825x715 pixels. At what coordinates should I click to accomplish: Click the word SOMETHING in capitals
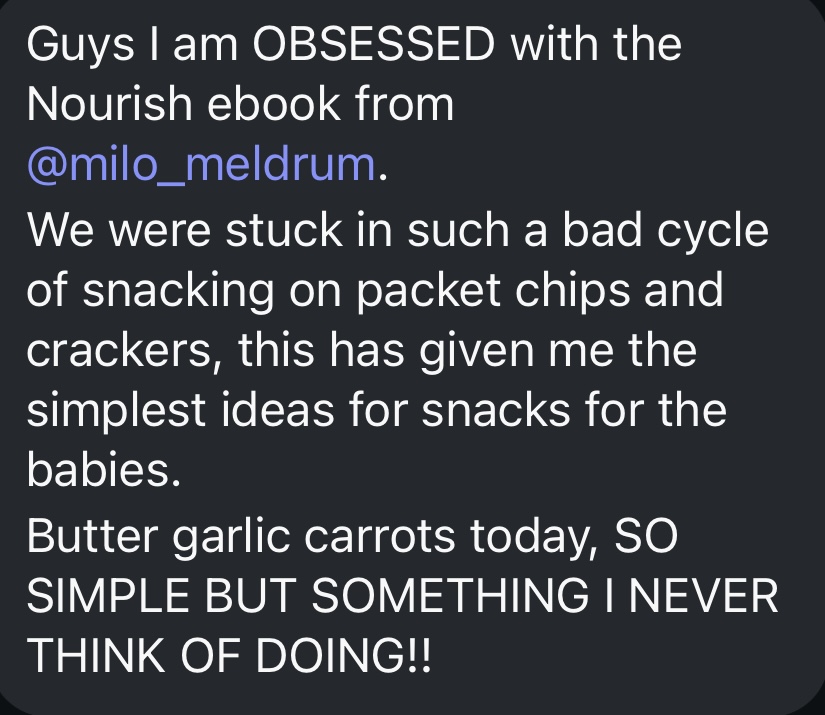tap(450, 596)
